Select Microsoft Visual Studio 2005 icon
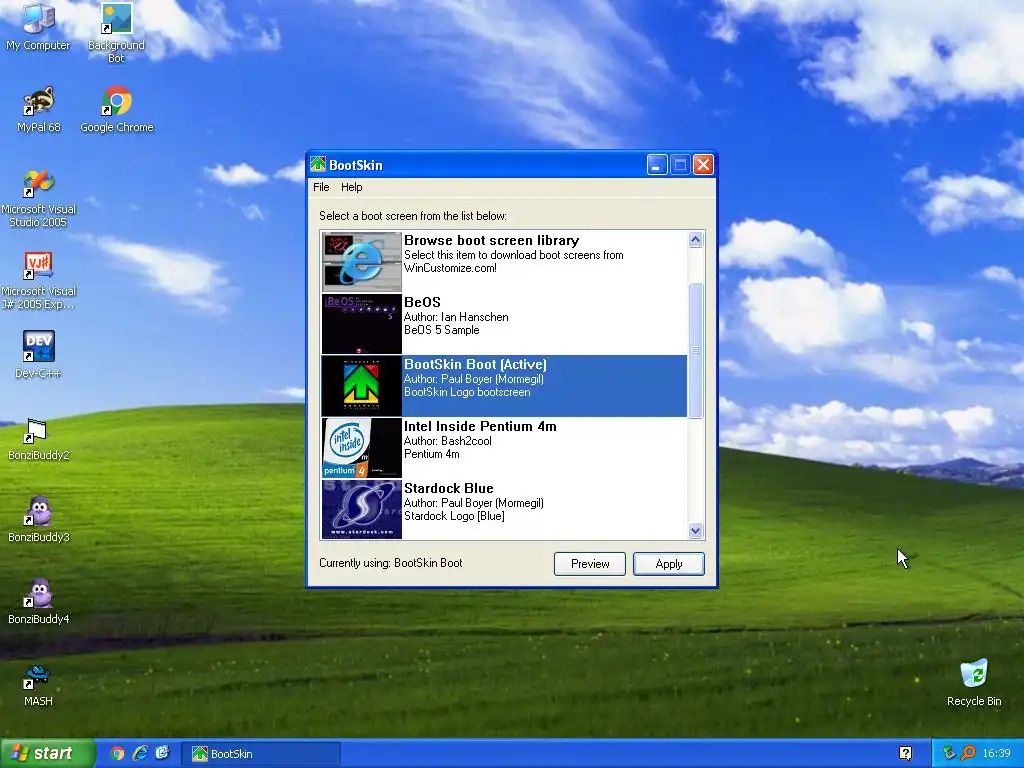1024x768 pixels. pos(39,199)
